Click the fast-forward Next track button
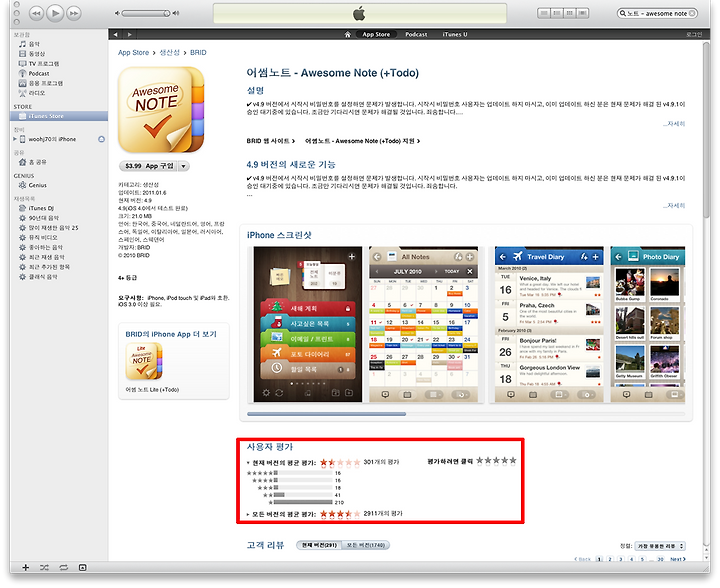Screen dimensions: 720x588 pos(73,13)
